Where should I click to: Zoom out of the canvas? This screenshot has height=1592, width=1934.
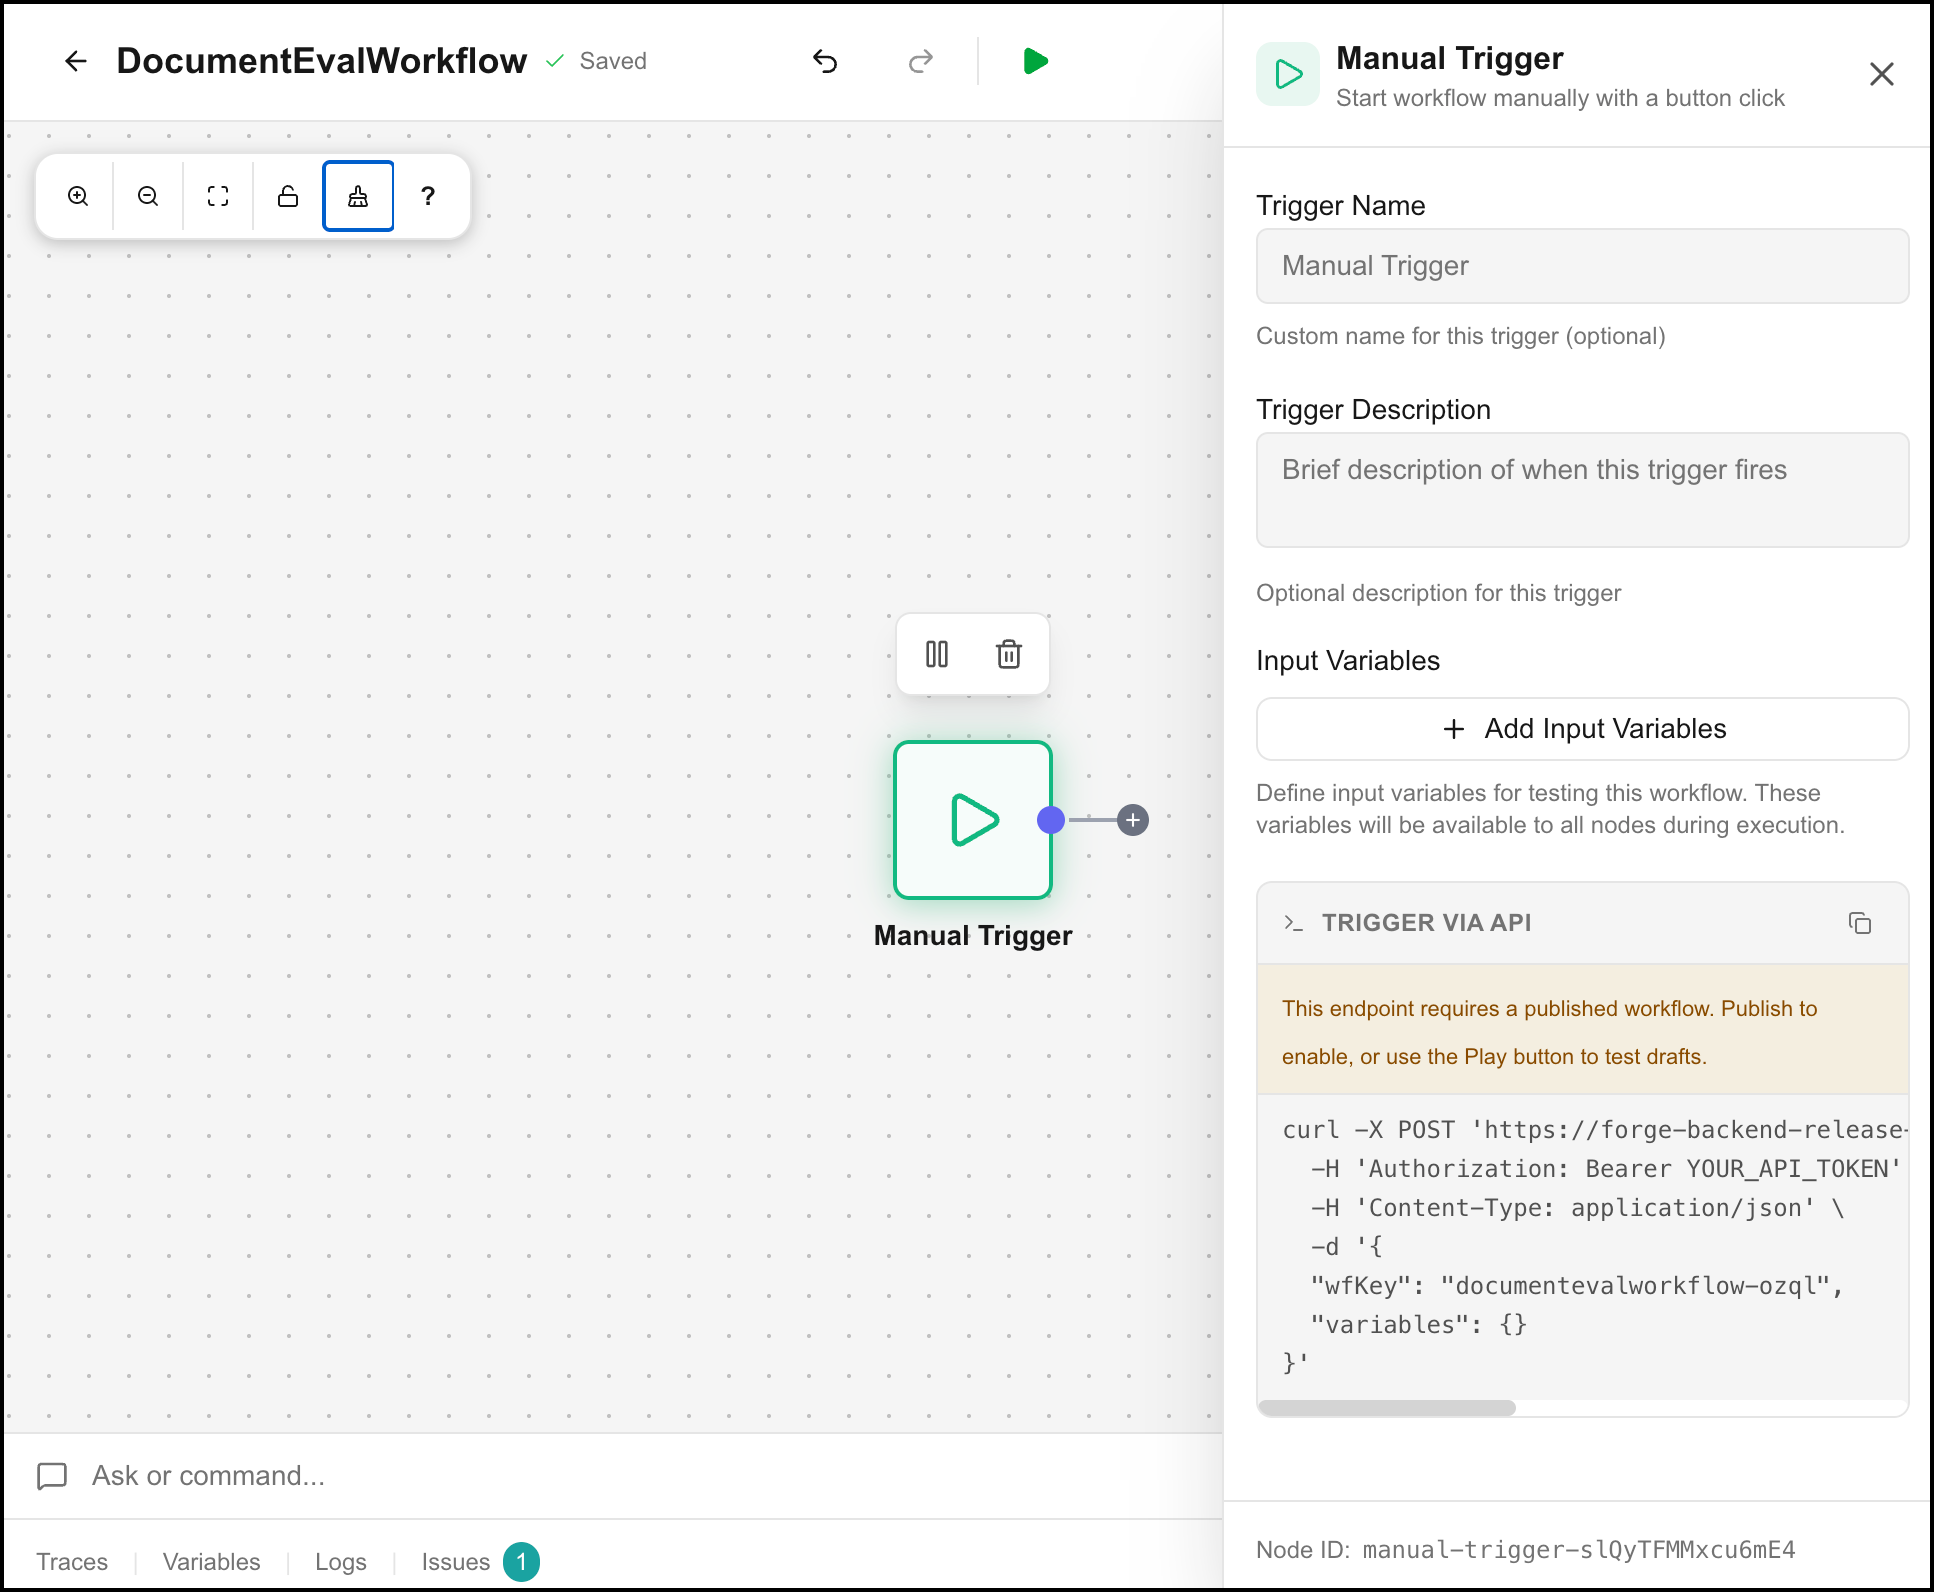click(148, 196)
